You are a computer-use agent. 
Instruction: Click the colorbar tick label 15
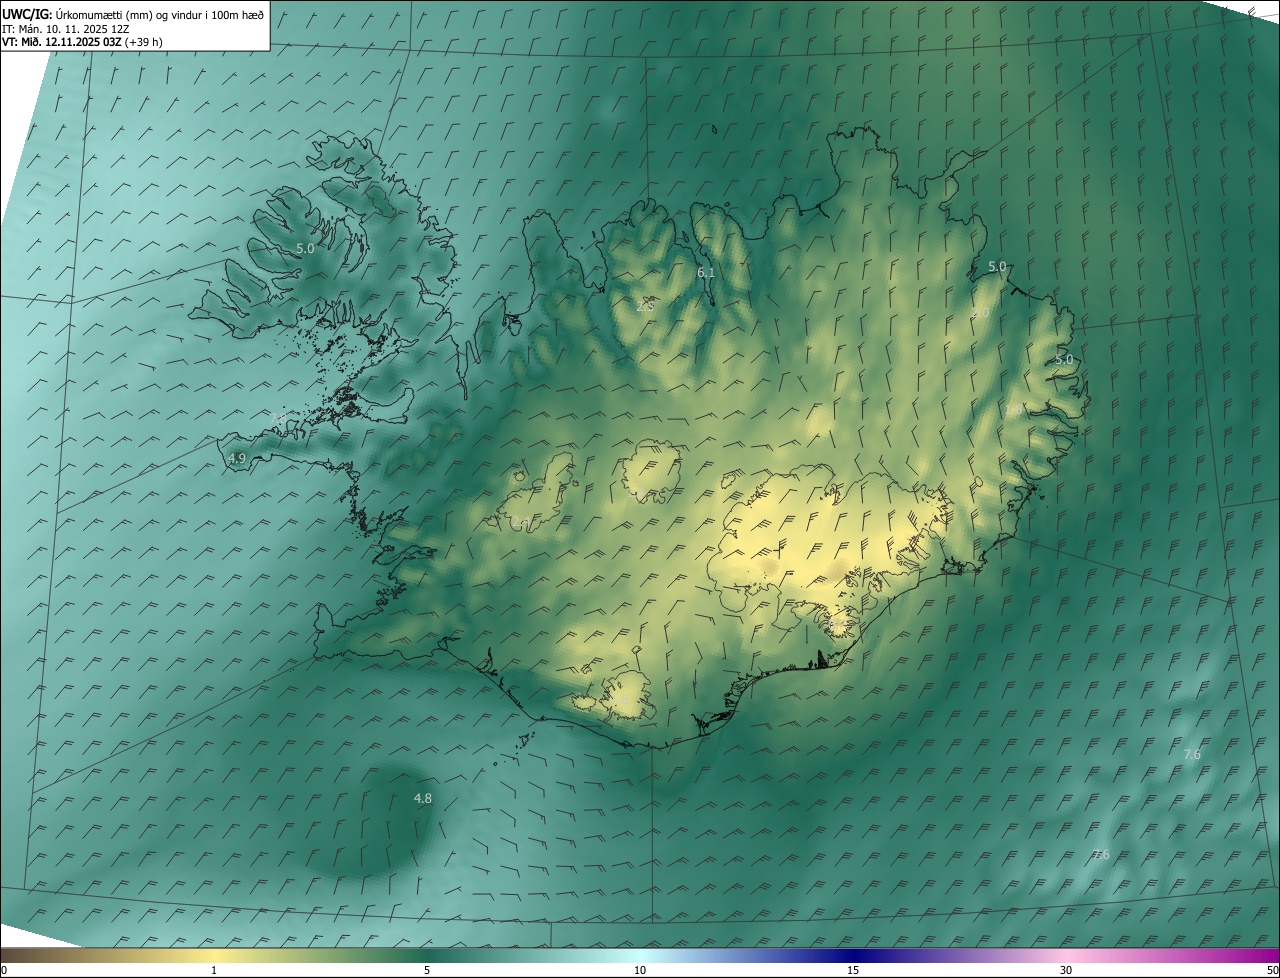pos(853,970)
